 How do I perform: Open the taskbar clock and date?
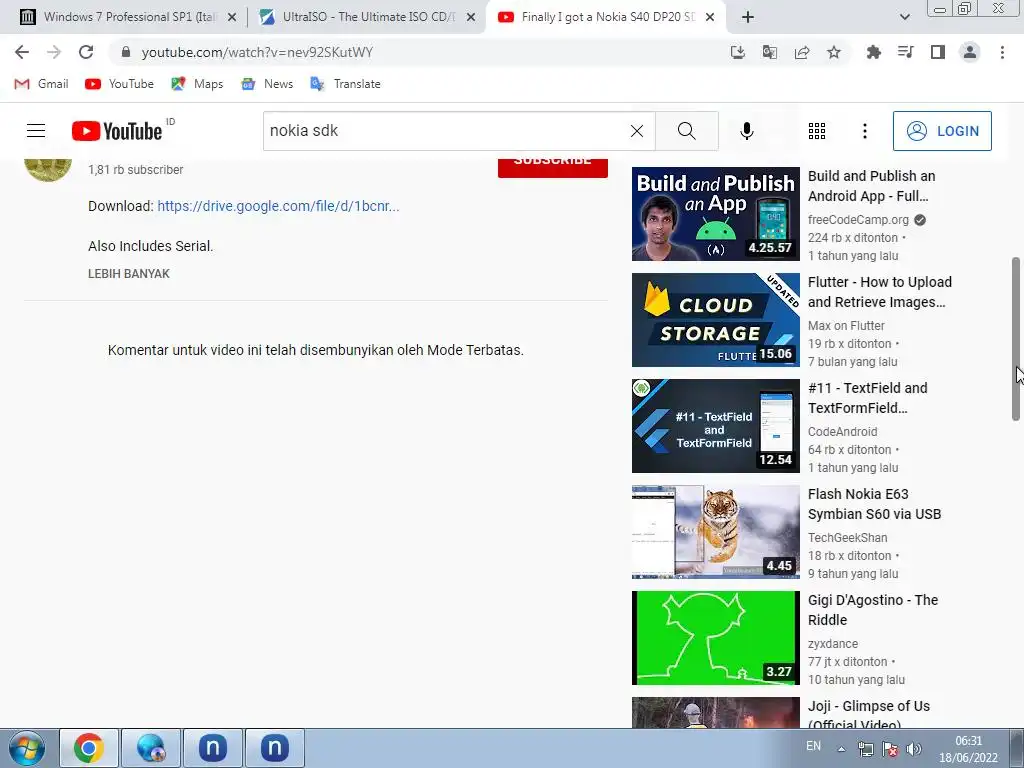968,749
